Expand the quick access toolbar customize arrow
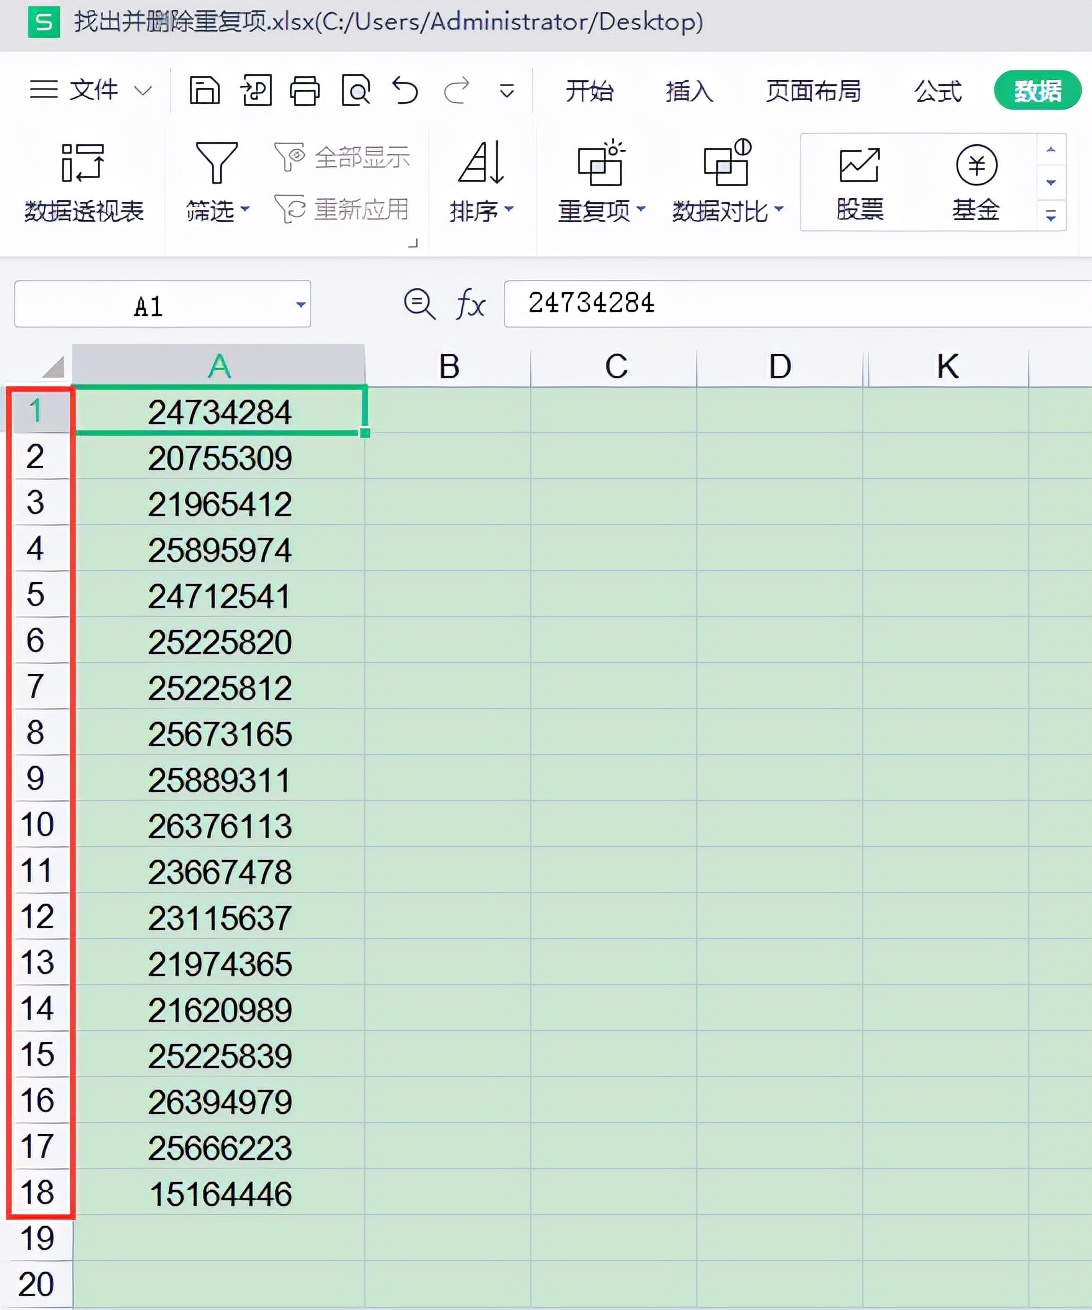The image size is (1092, 1310). [x=507, y=91]
